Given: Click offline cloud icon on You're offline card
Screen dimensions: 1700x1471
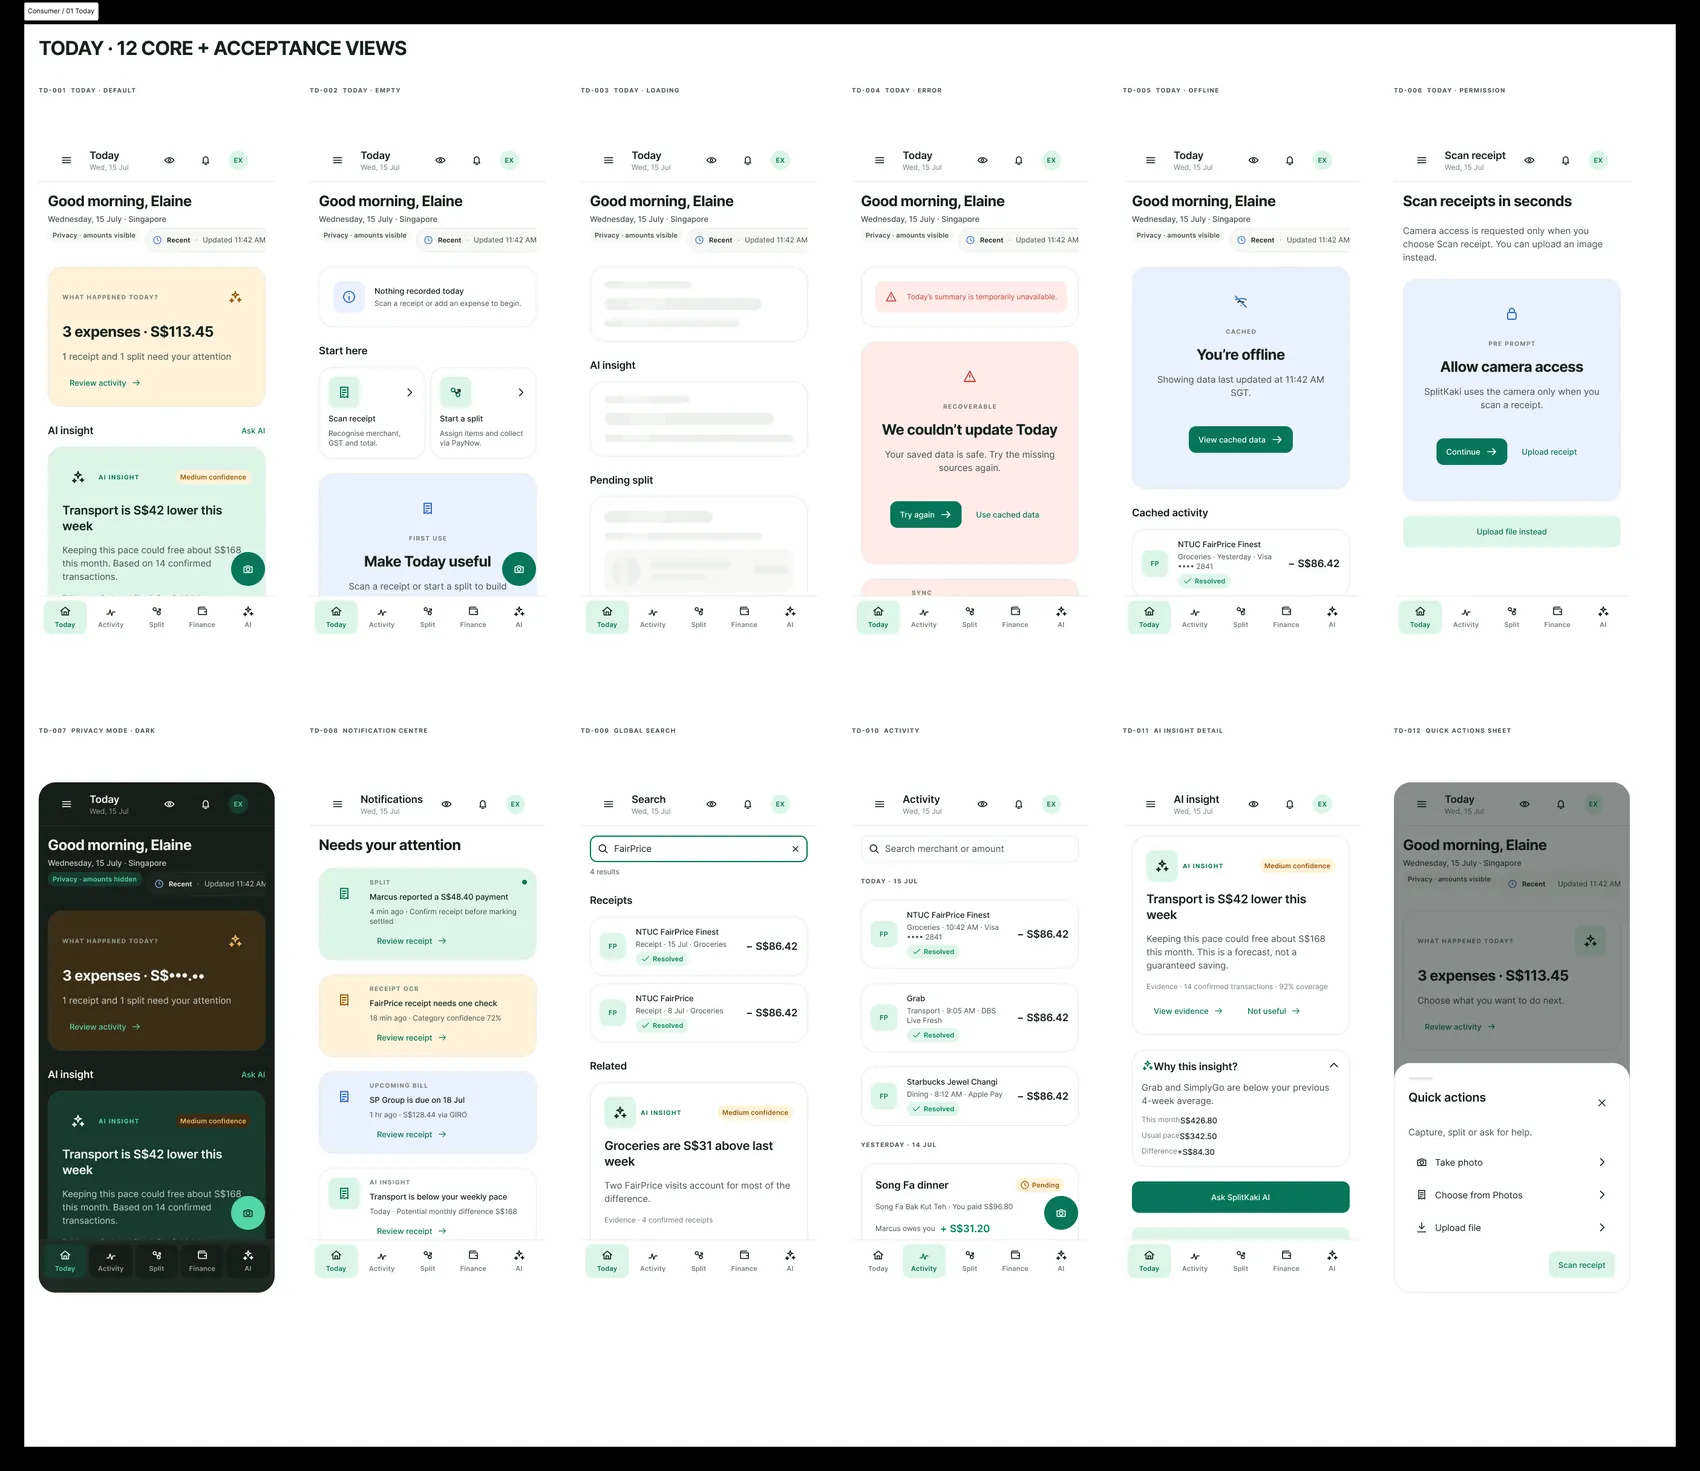Looking at the screenshot, I should coord(1241,301).
